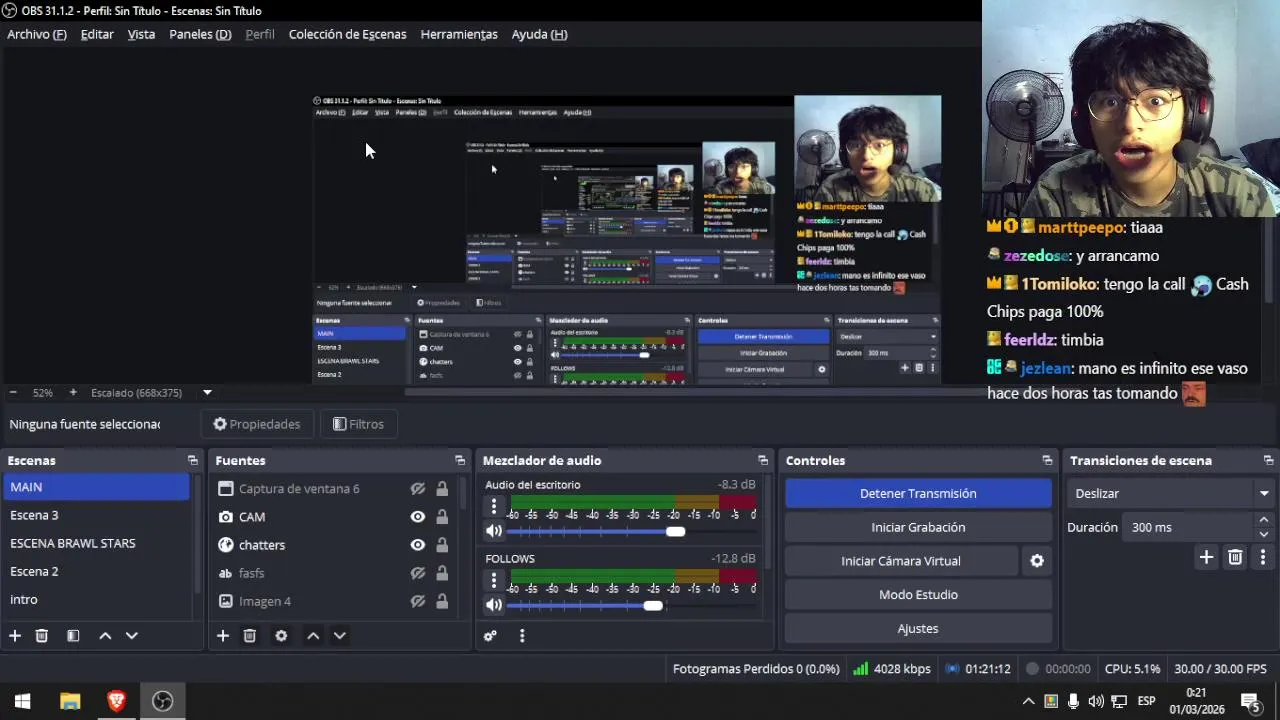
Task: Open the Vista menu
Action: (x=141, y=34)
